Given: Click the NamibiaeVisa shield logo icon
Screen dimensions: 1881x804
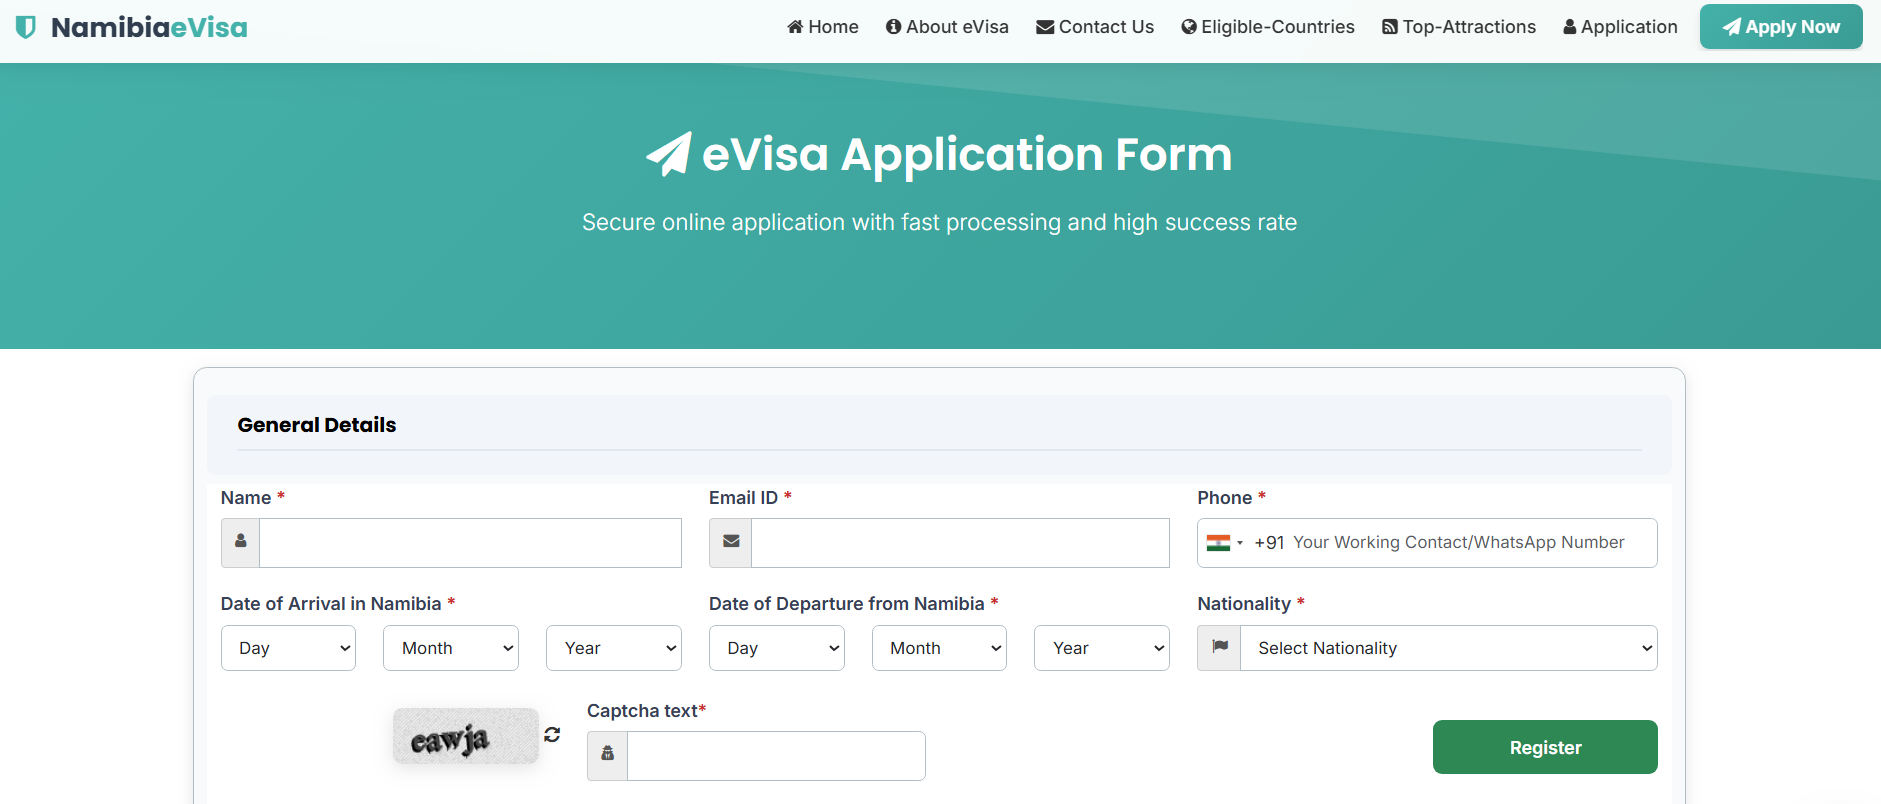Looking at the screenshot, I should tap(26, 27).
